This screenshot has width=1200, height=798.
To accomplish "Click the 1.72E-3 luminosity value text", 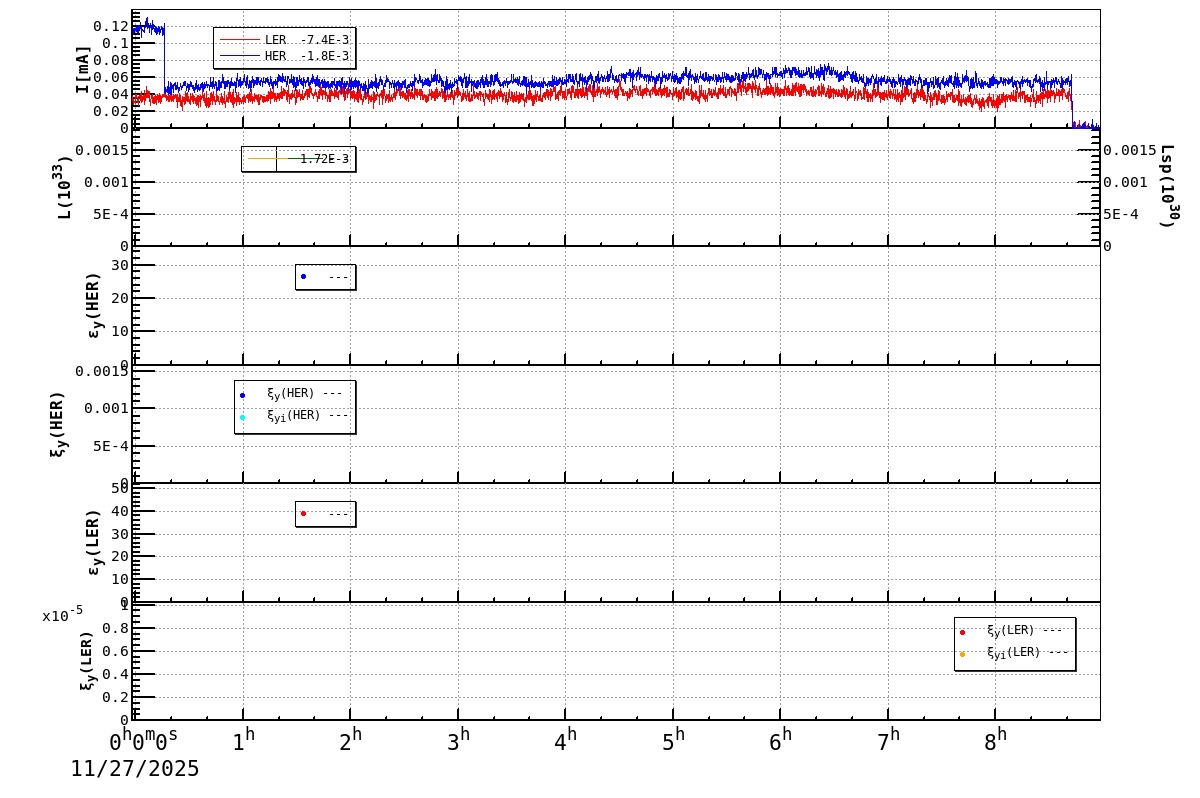I will pyautogui.click(x=327, y=157).
